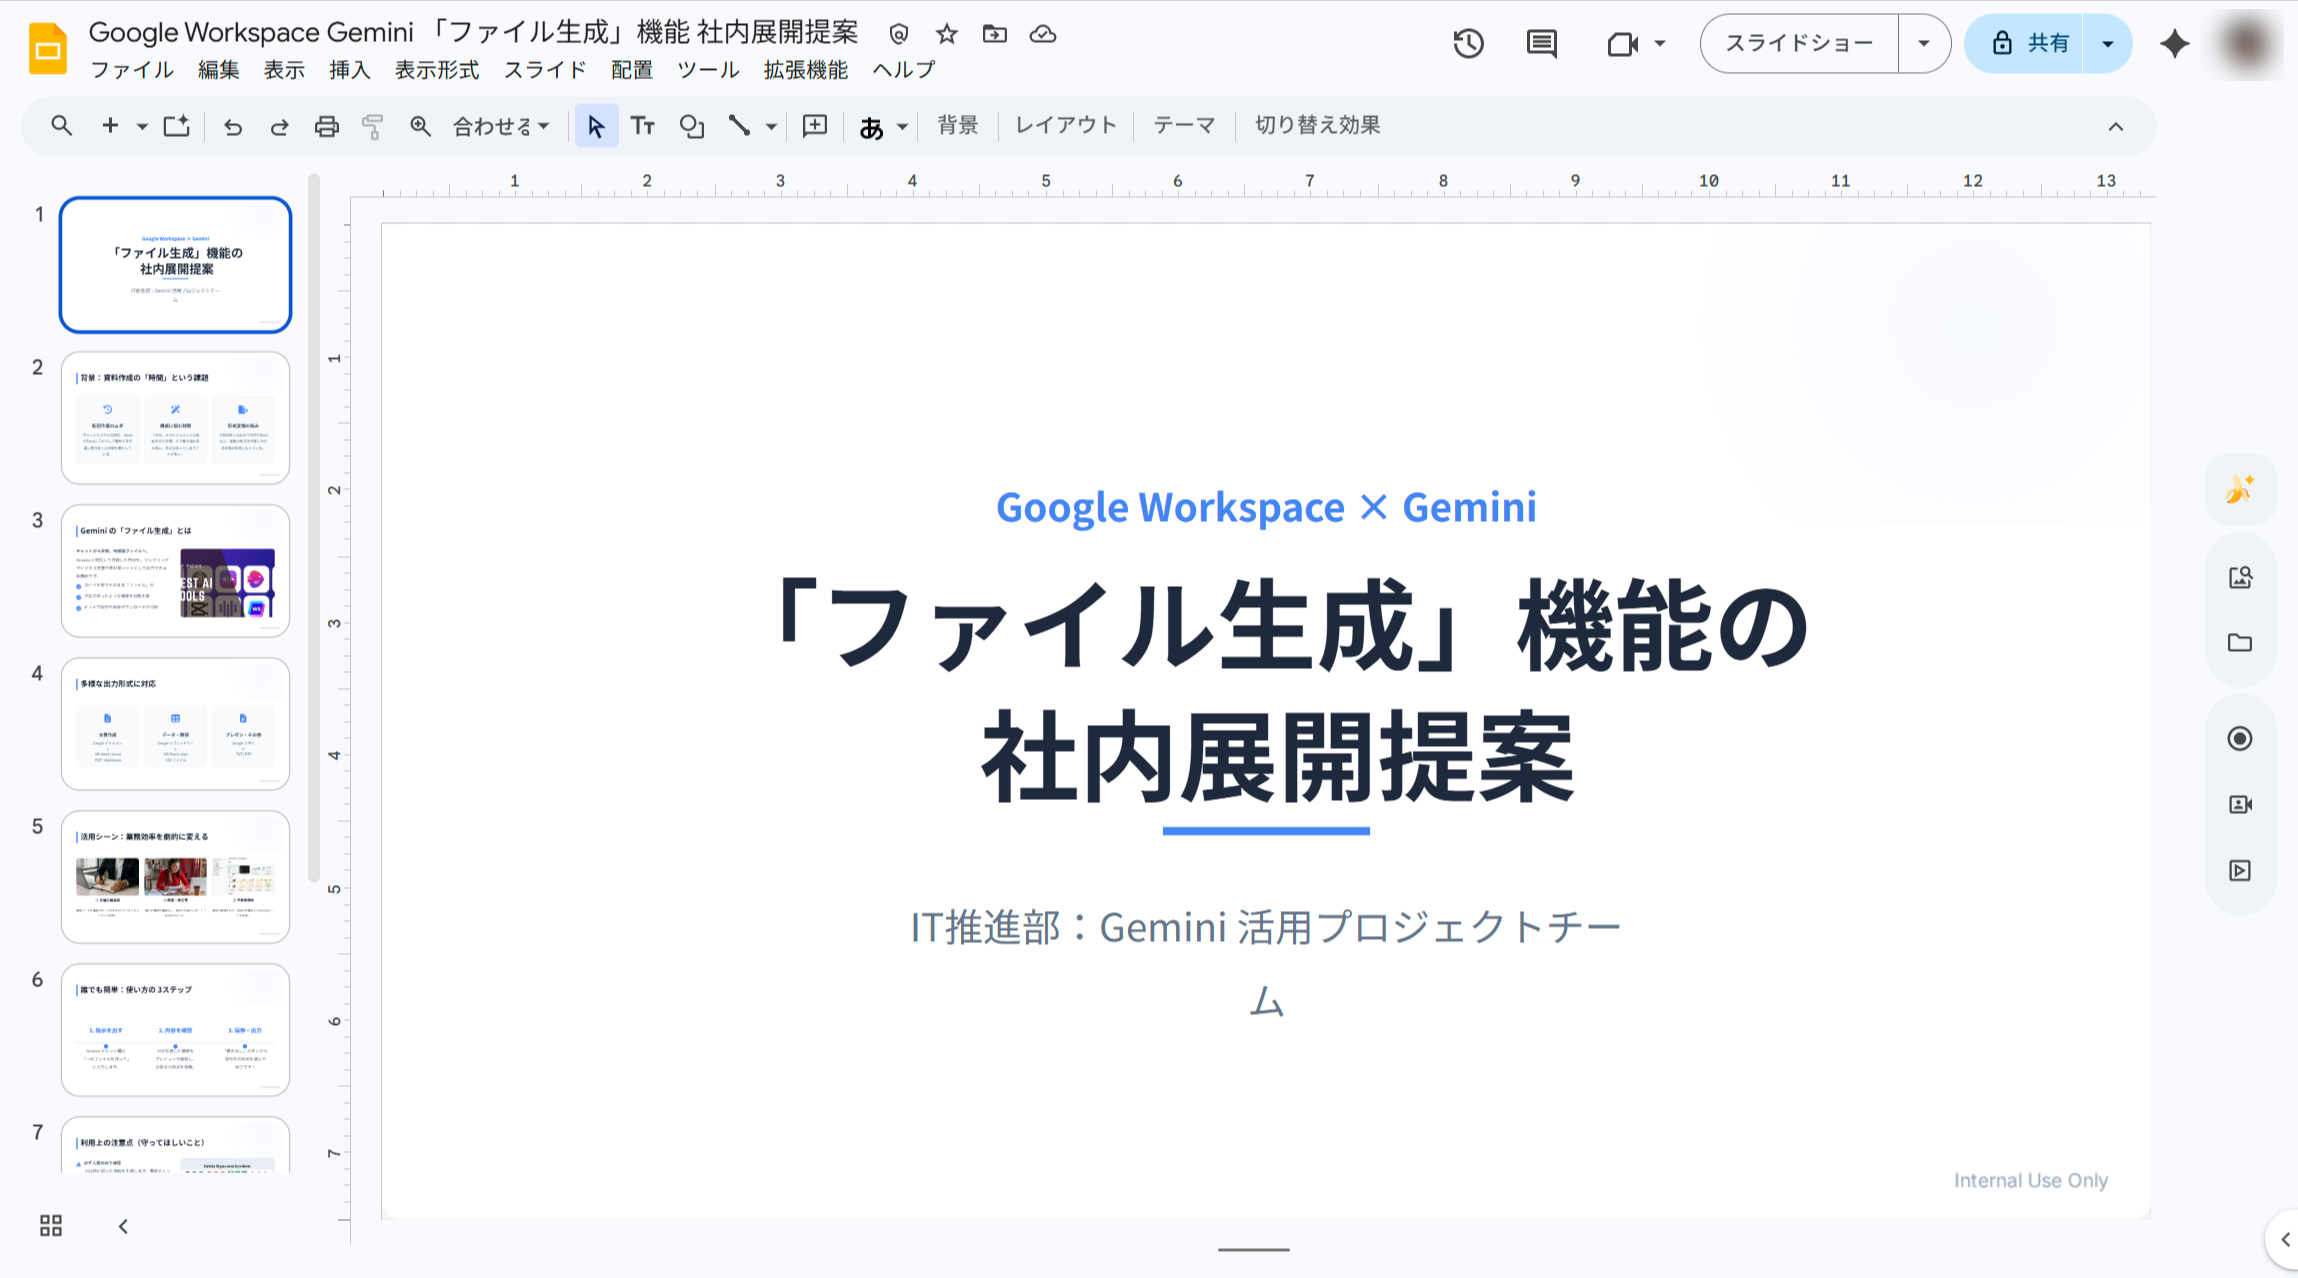
Task: Expand line type dropdown arrow
Action: 771,127
